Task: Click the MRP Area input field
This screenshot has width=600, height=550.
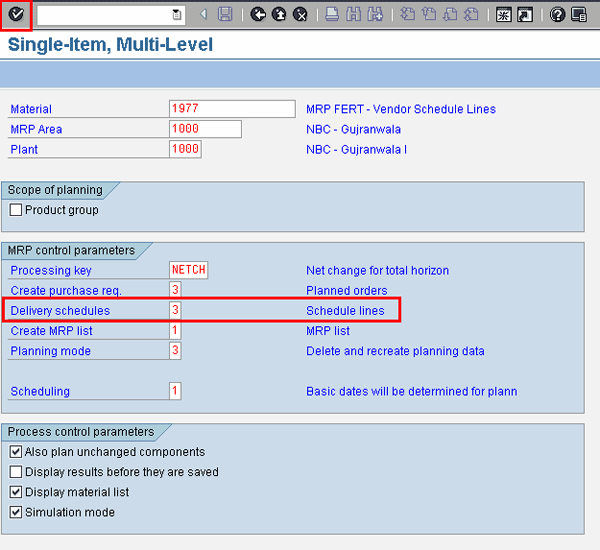Action: [205, 129]
